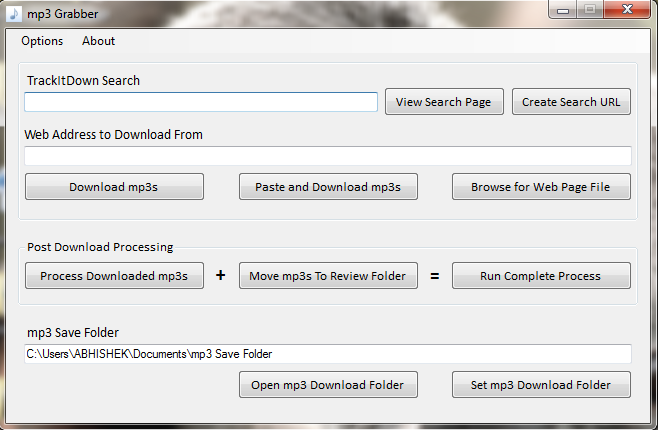The width and height of the screenshot is (658, 430).
Task: Click Move mp3s To Review Folder button
Action: pyautogui.click(x=328, y=276)
